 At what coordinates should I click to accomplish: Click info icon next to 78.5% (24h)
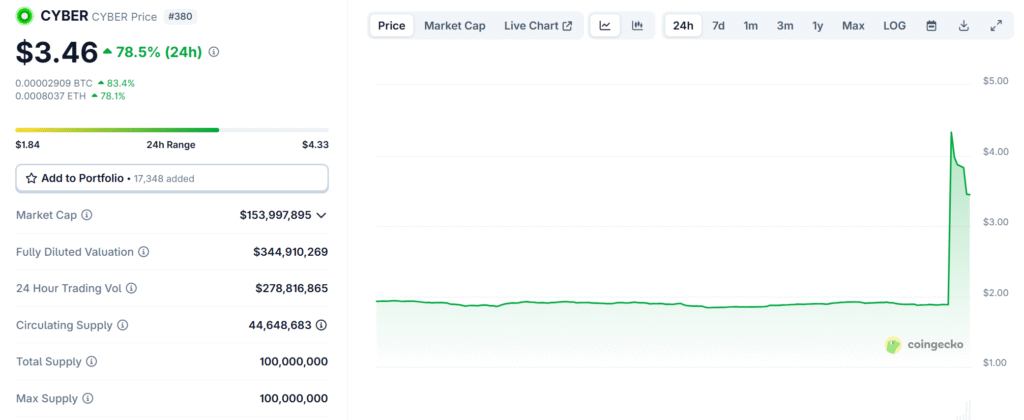pyautogui.click(x=214, y=51)
